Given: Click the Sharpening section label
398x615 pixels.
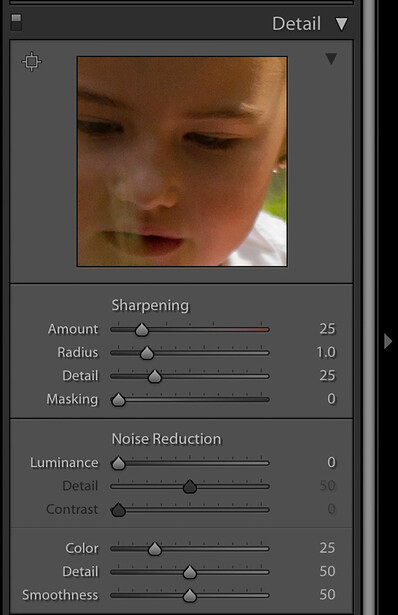Looking at the screenshot, I should pyautogui.click(x=150, y=306).
